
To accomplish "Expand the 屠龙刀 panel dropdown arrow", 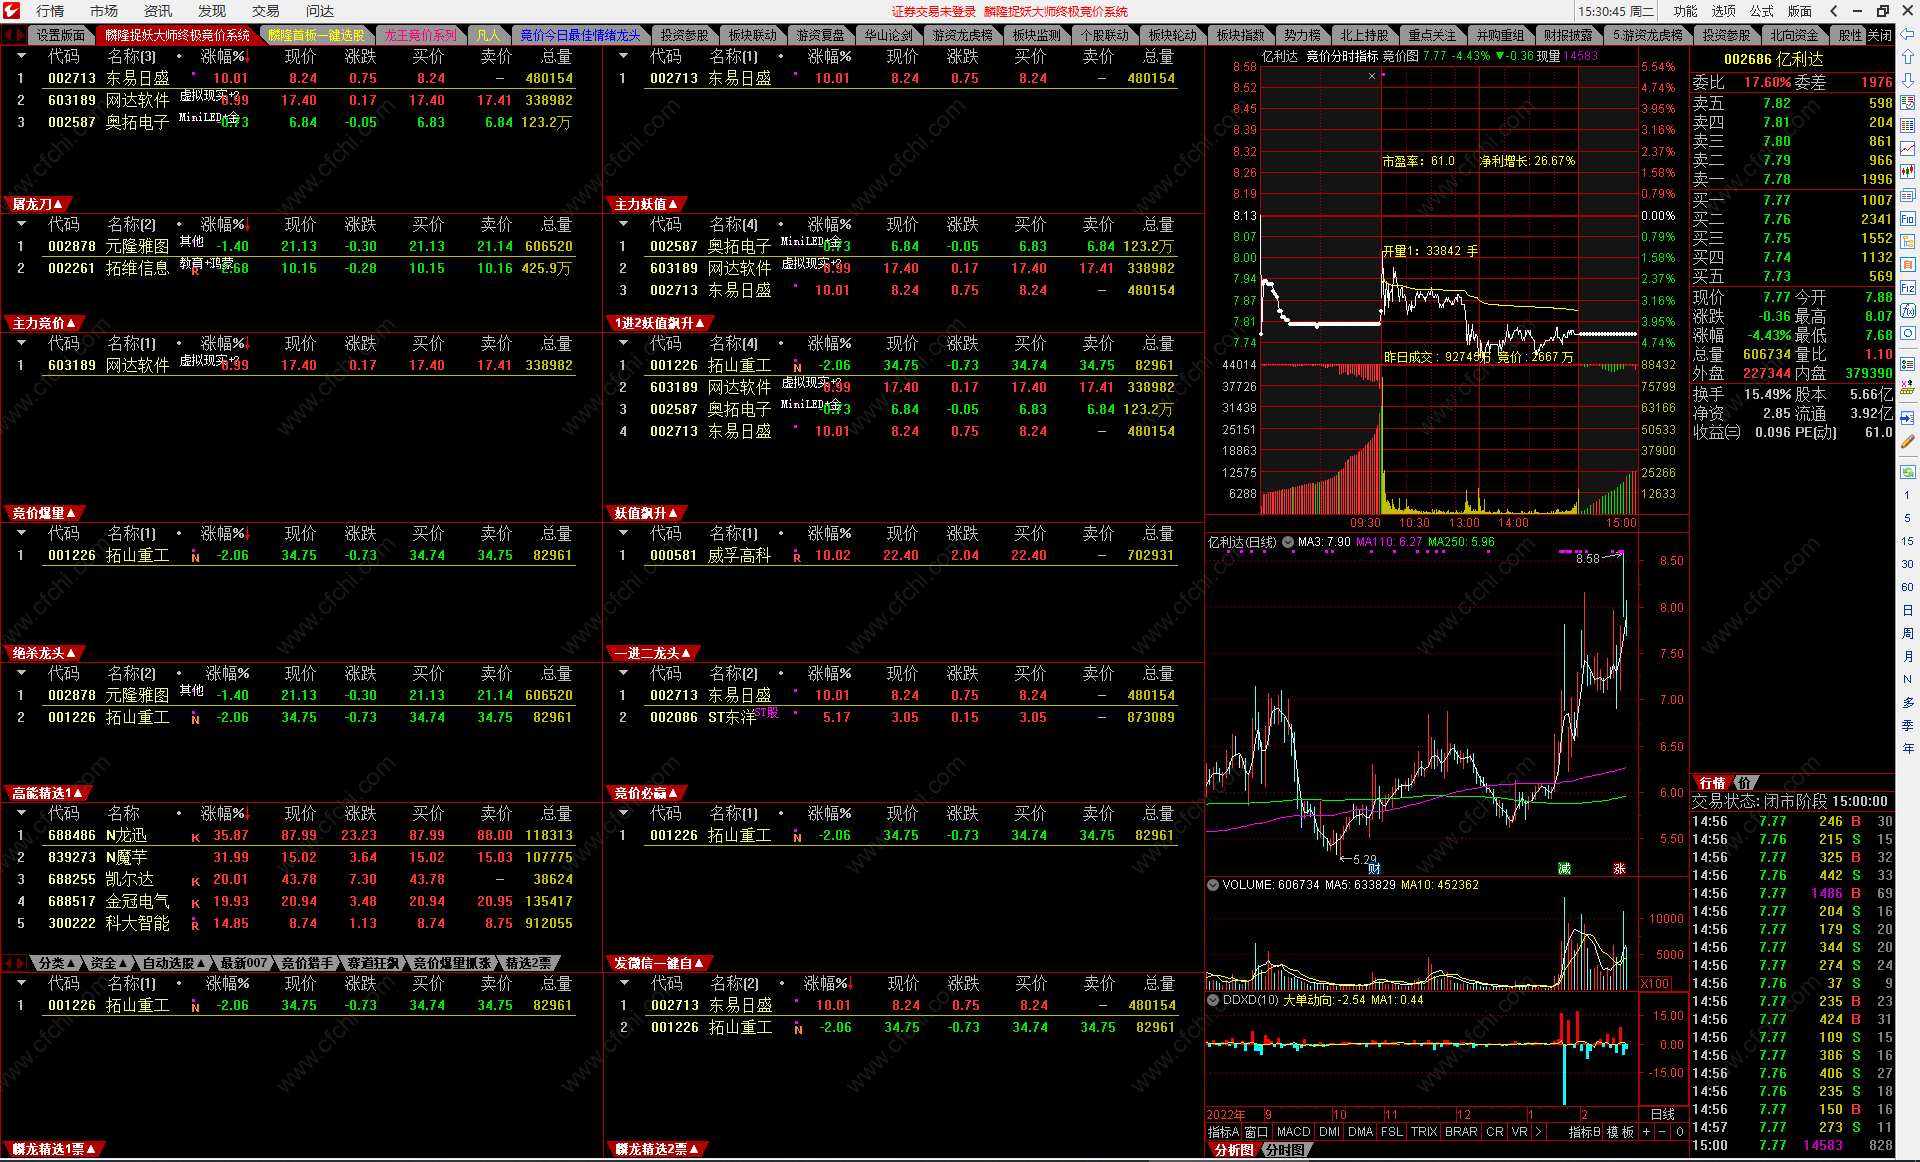I will coord(58,204).
